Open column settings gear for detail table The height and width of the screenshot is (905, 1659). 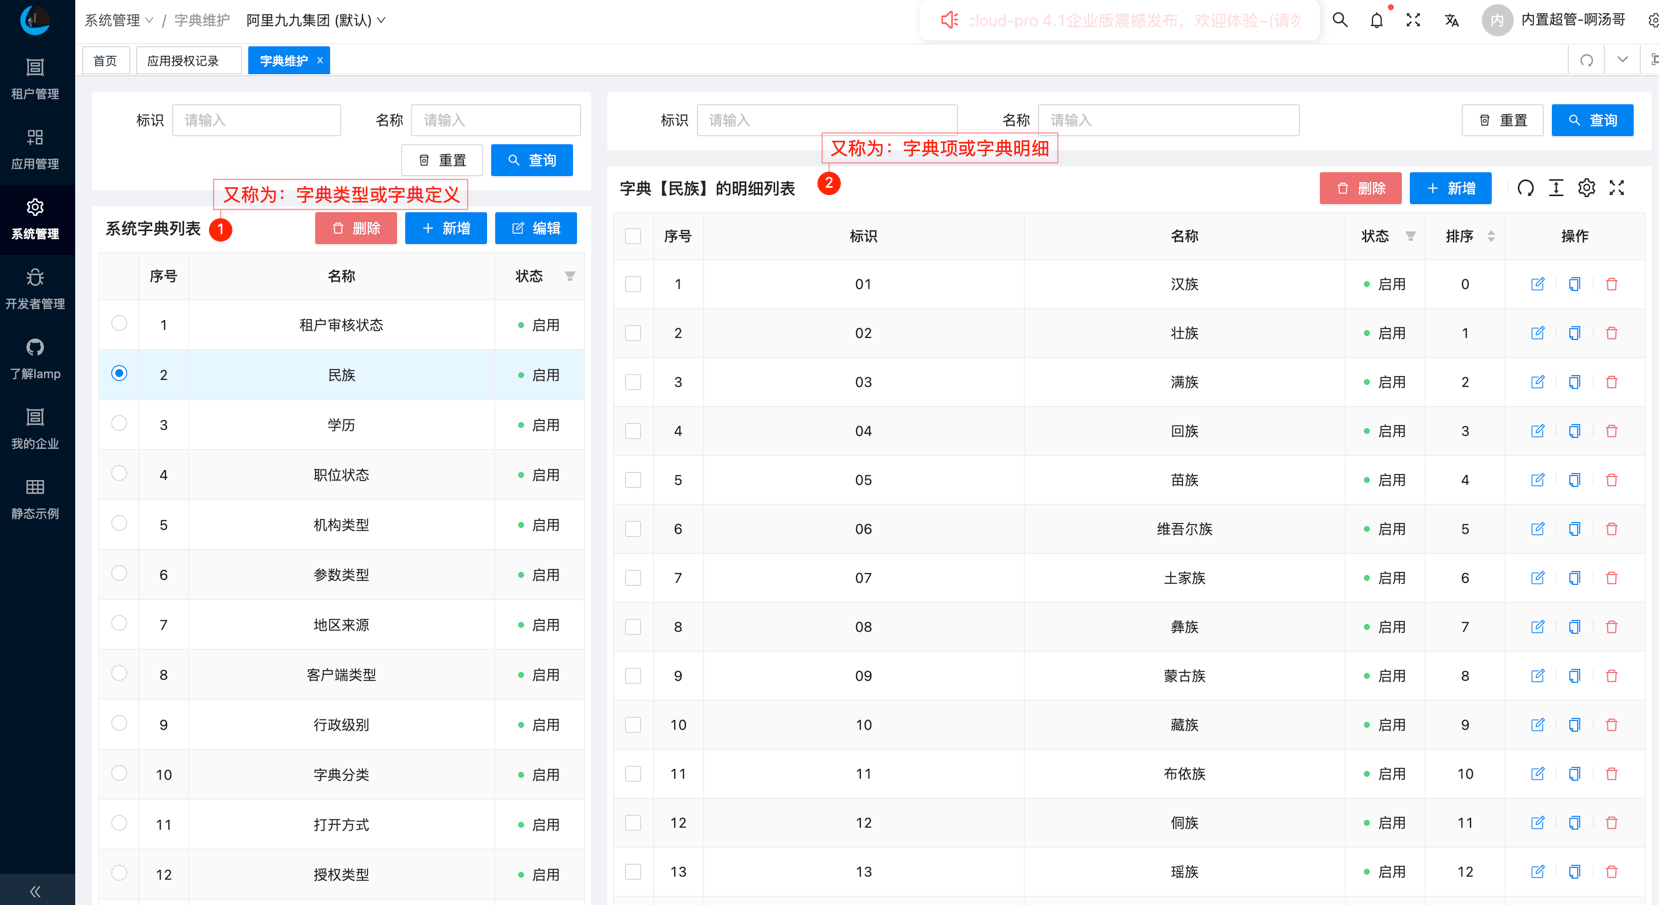point(1586,188)
